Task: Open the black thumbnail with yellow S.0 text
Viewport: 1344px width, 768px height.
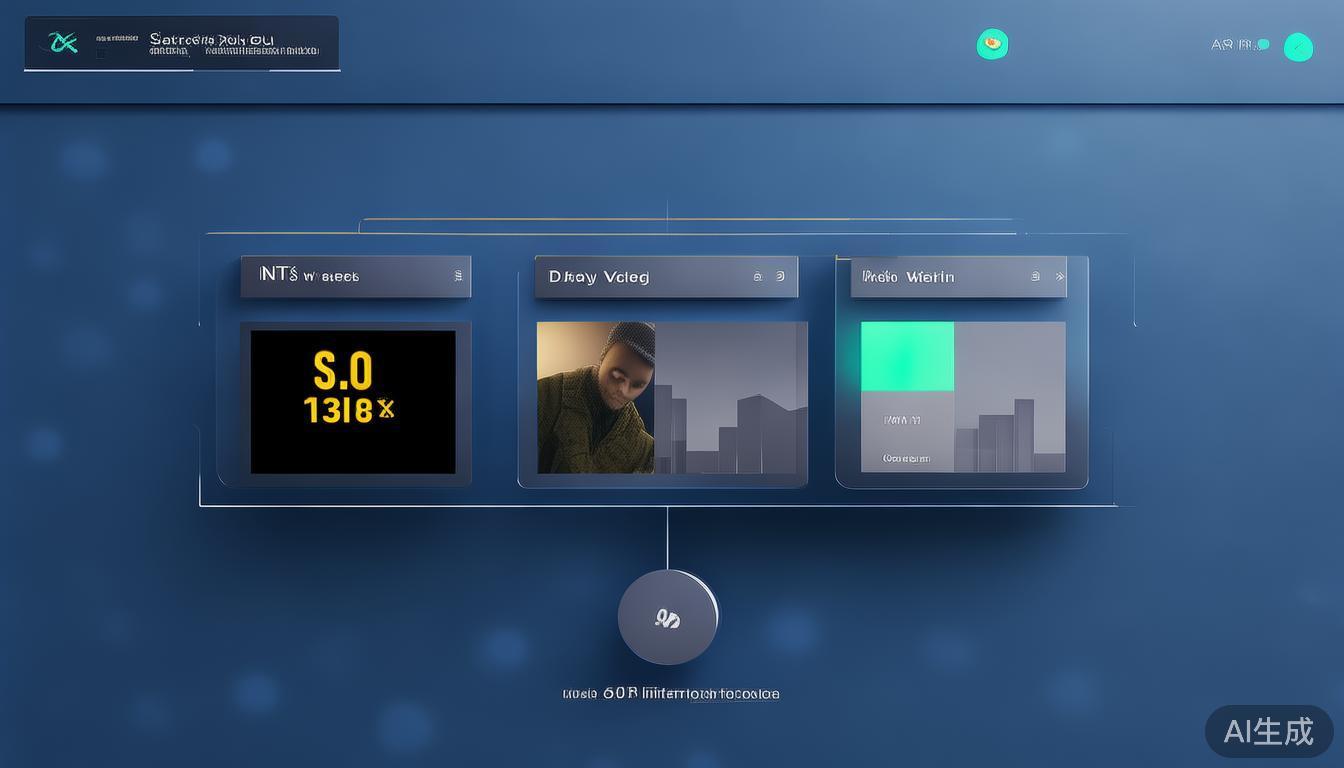Action: coord(353,401)
